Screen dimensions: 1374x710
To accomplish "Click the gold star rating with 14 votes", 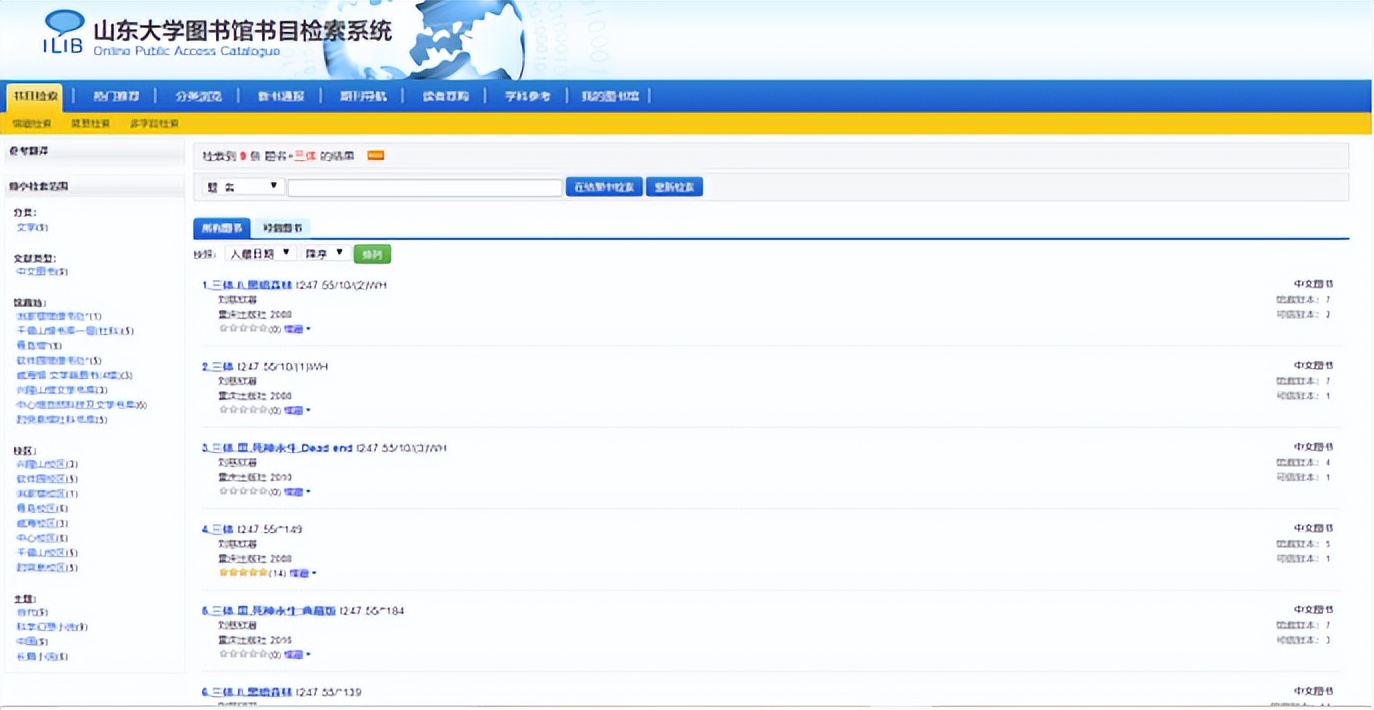I will tap(243, 573).
